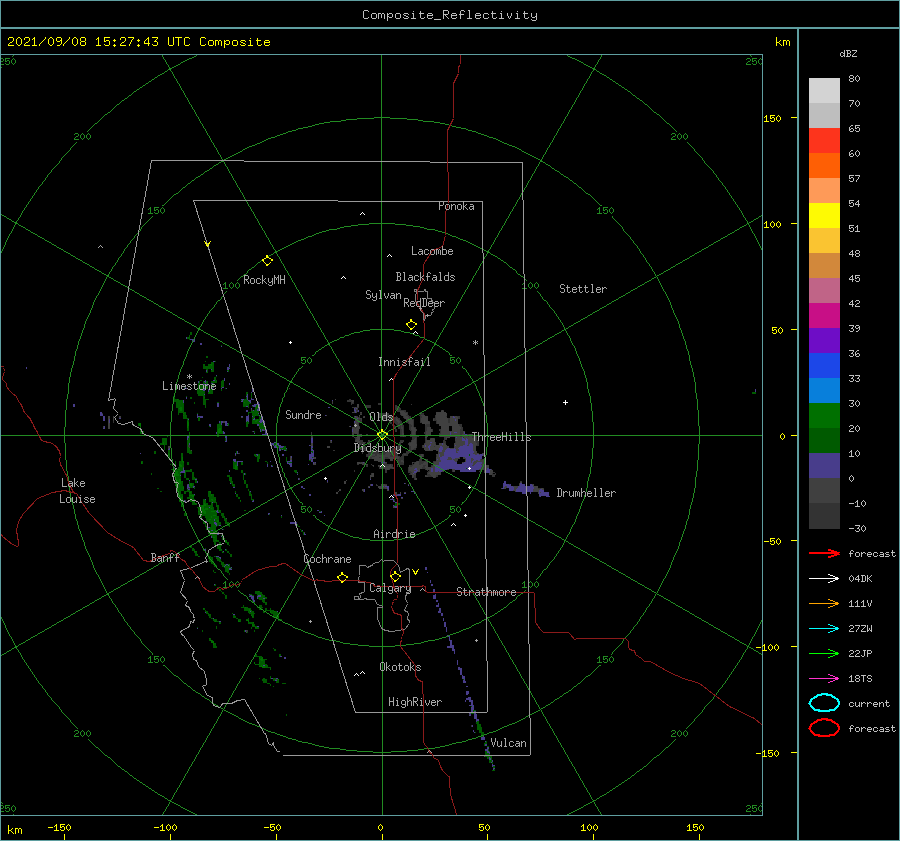Image resolution: width=900 pixels, height=841 pixels.
Task: Click the green 22JP arrow icon
Action: click(x=824, y=653)
